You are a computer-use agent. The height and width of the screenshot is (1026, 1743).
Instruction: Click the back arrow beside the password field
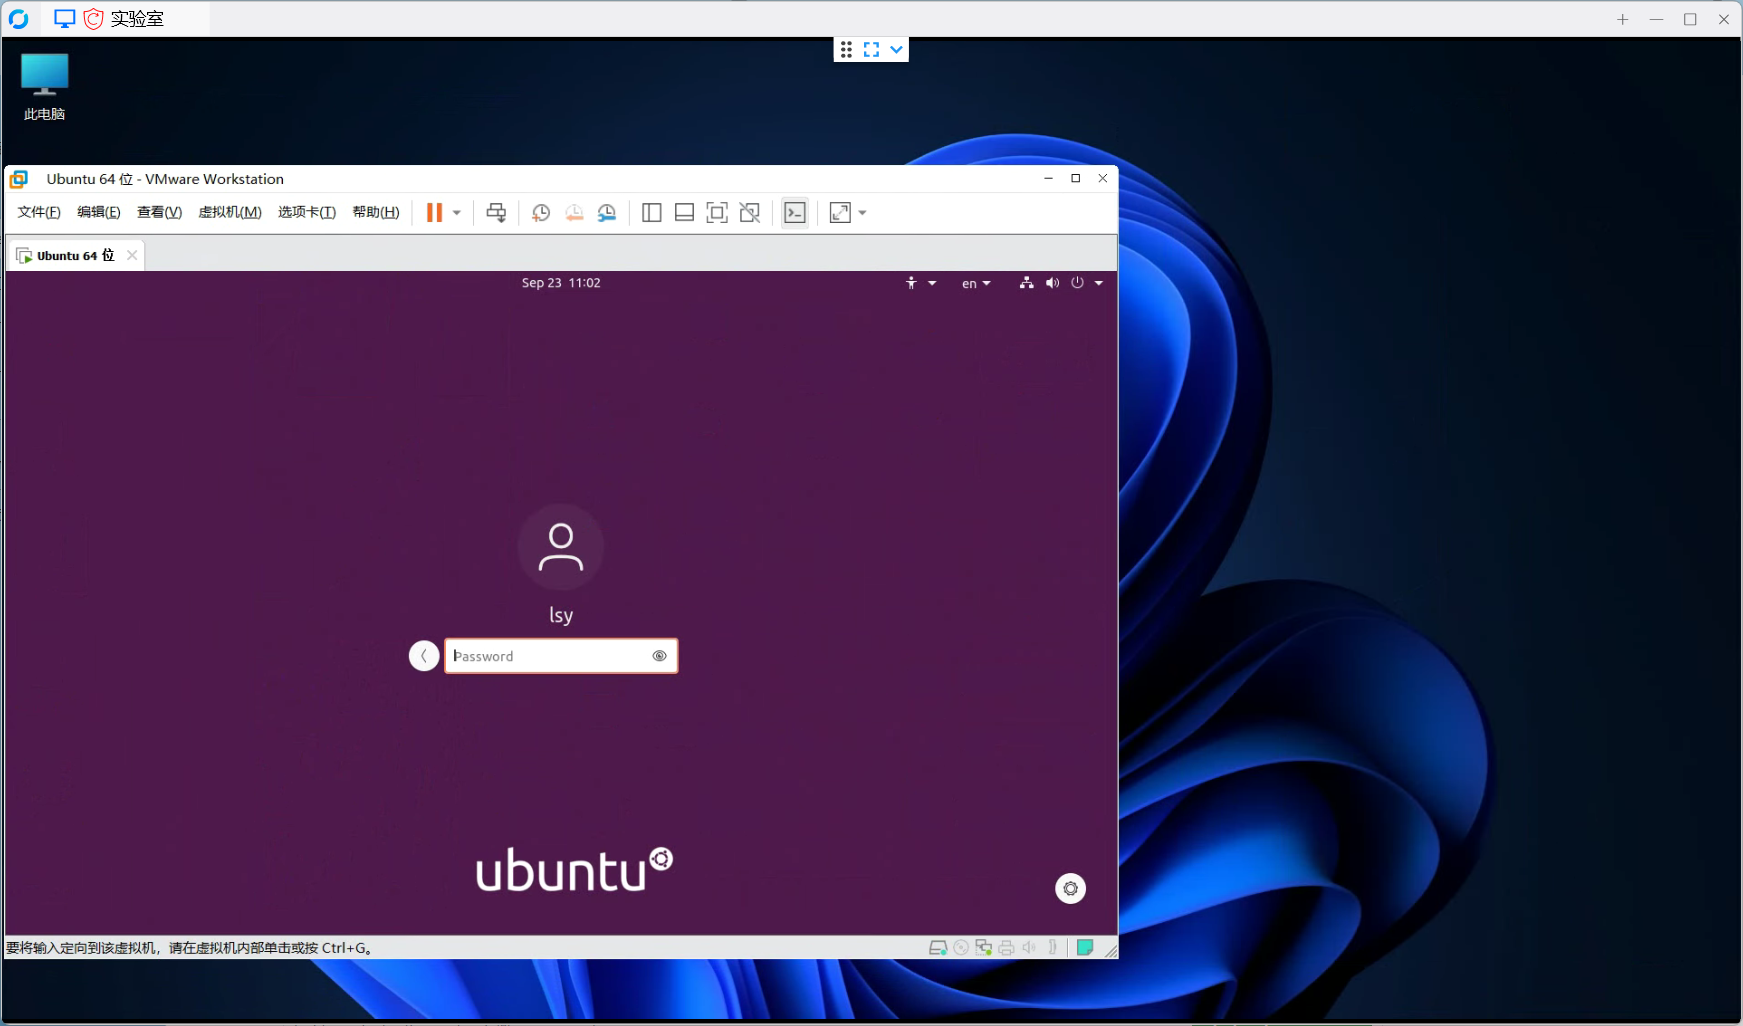(x=424, y=655)
